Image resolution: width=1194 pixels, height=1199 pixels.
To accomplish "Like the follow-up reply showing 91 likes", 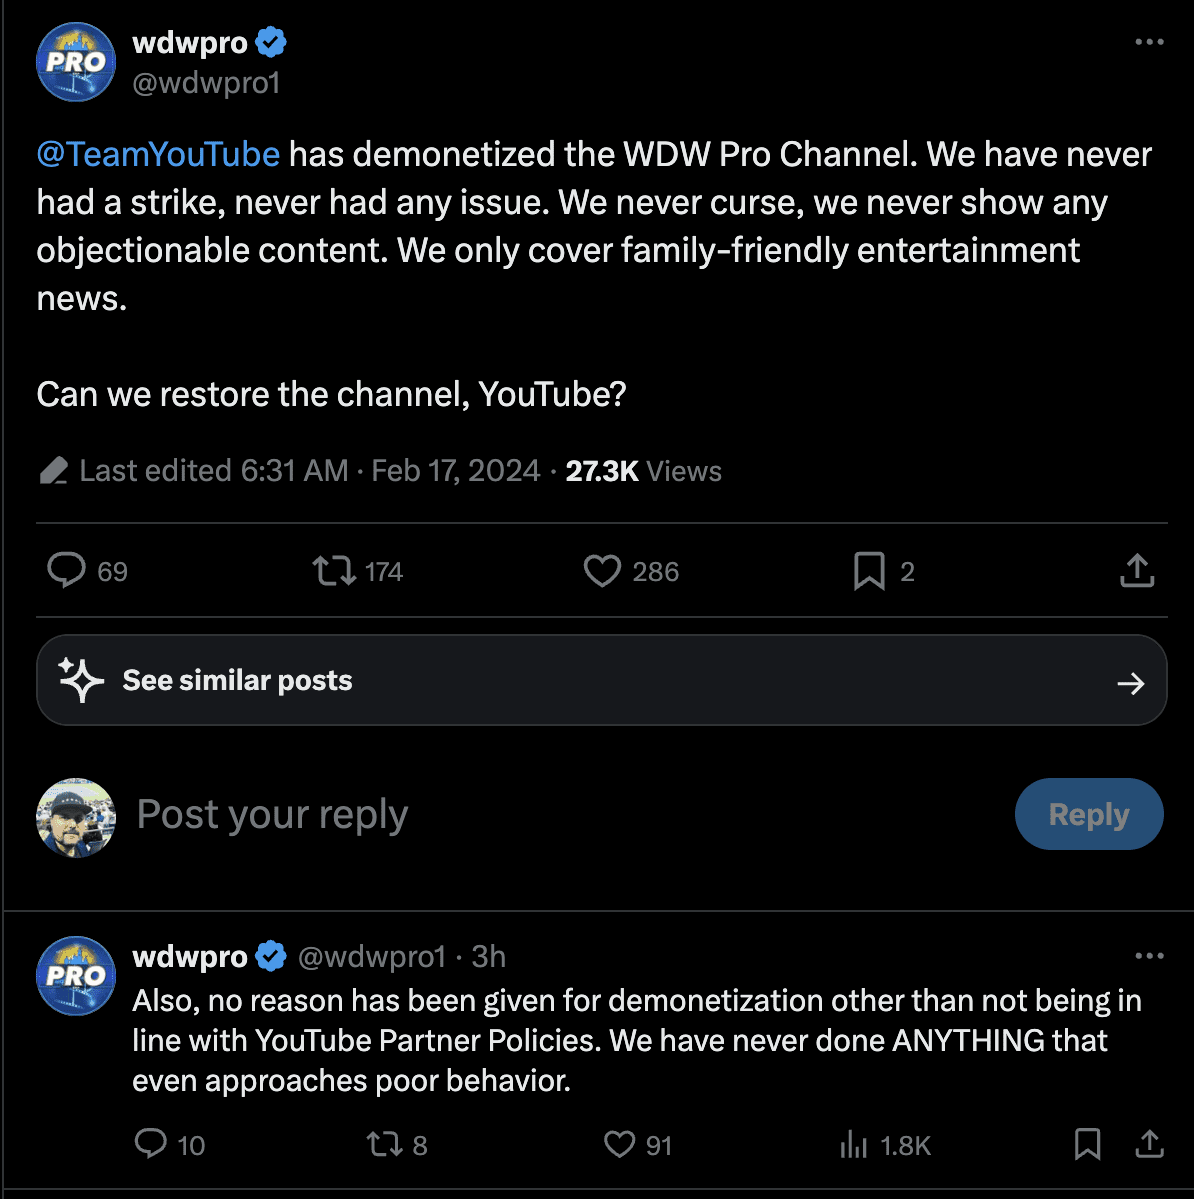I will (618, 1145).
